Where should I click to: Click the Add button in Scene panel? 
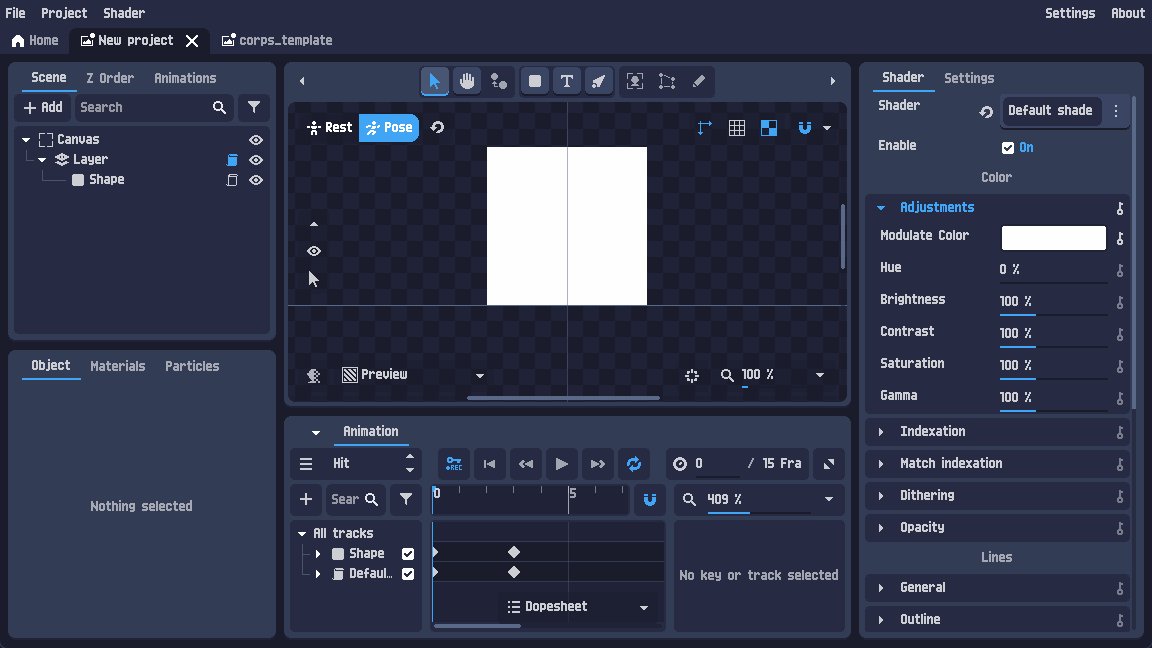[x=43, y=107]
